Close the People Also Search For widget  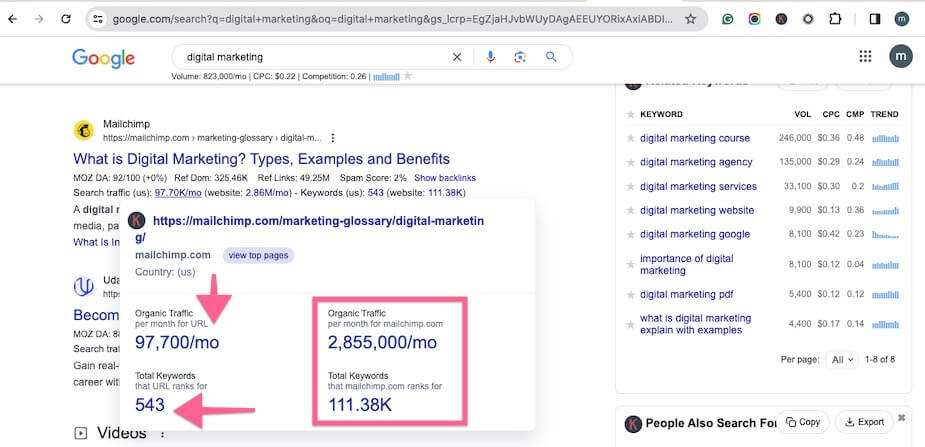[x=901, y=418]
